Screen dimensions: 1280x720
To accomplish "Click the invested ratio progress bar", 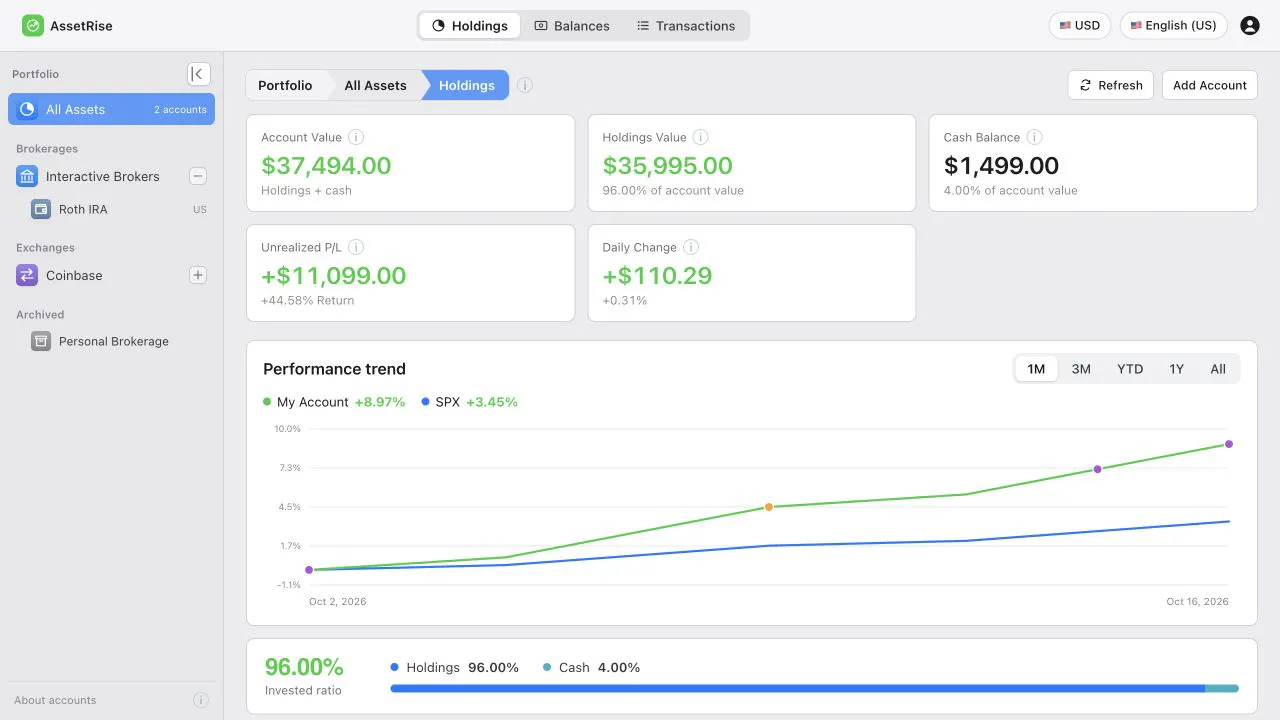I will click(814, 688).
